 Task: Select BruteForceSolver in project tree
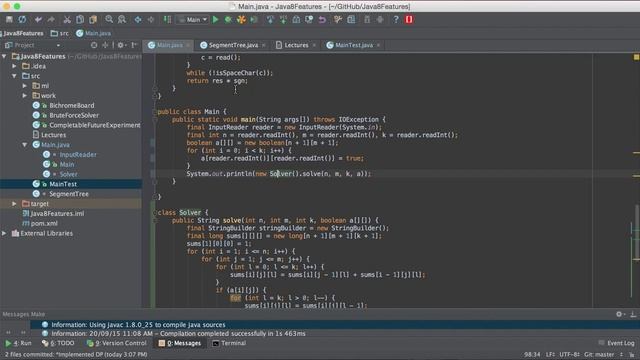click(x=74, y=115)
